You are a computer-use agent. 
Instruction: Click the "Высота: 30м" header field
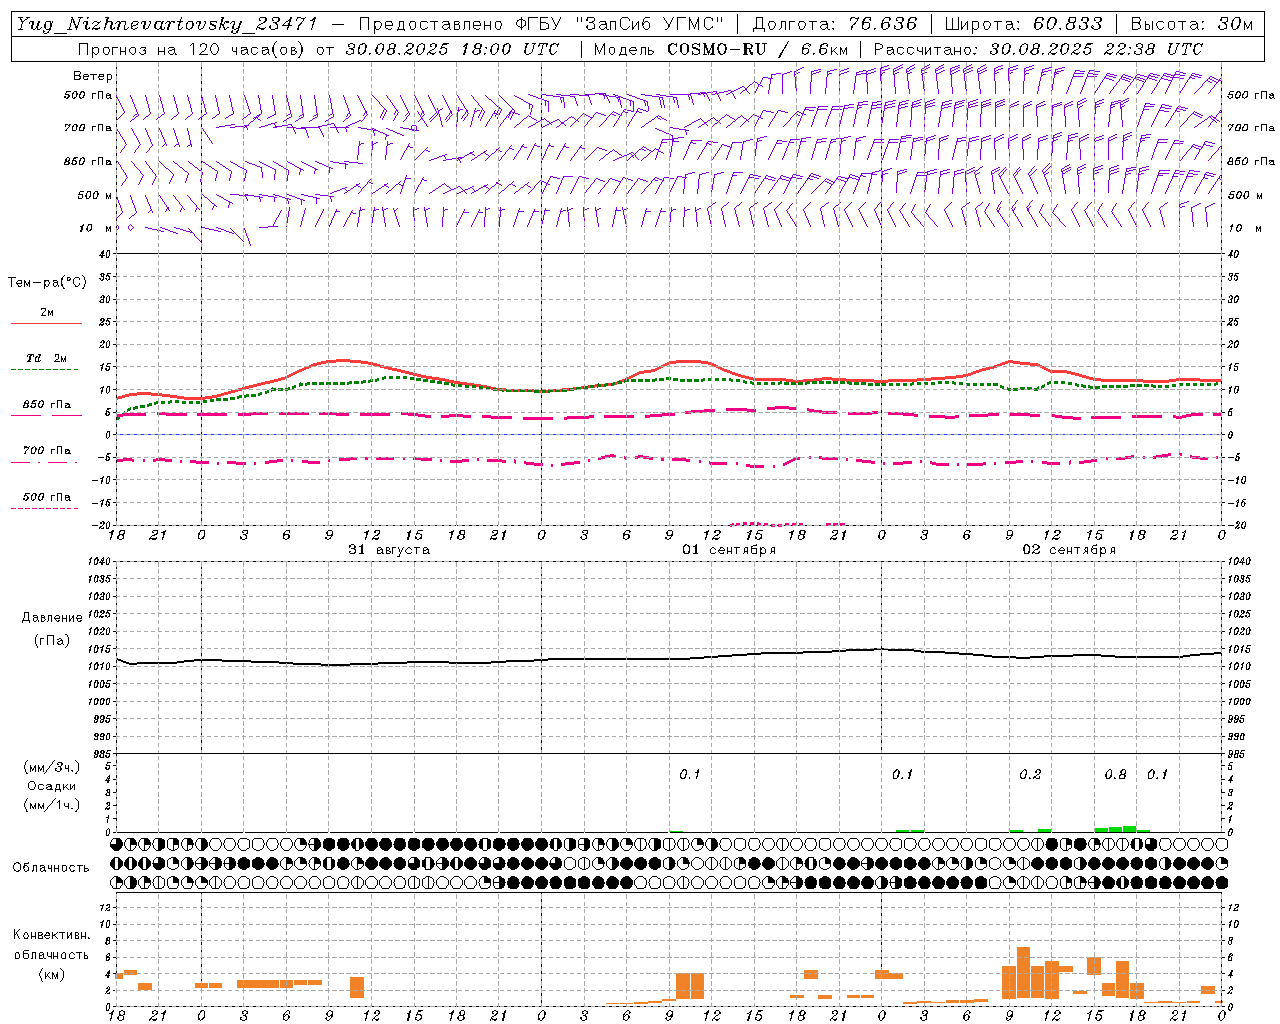1192,24
